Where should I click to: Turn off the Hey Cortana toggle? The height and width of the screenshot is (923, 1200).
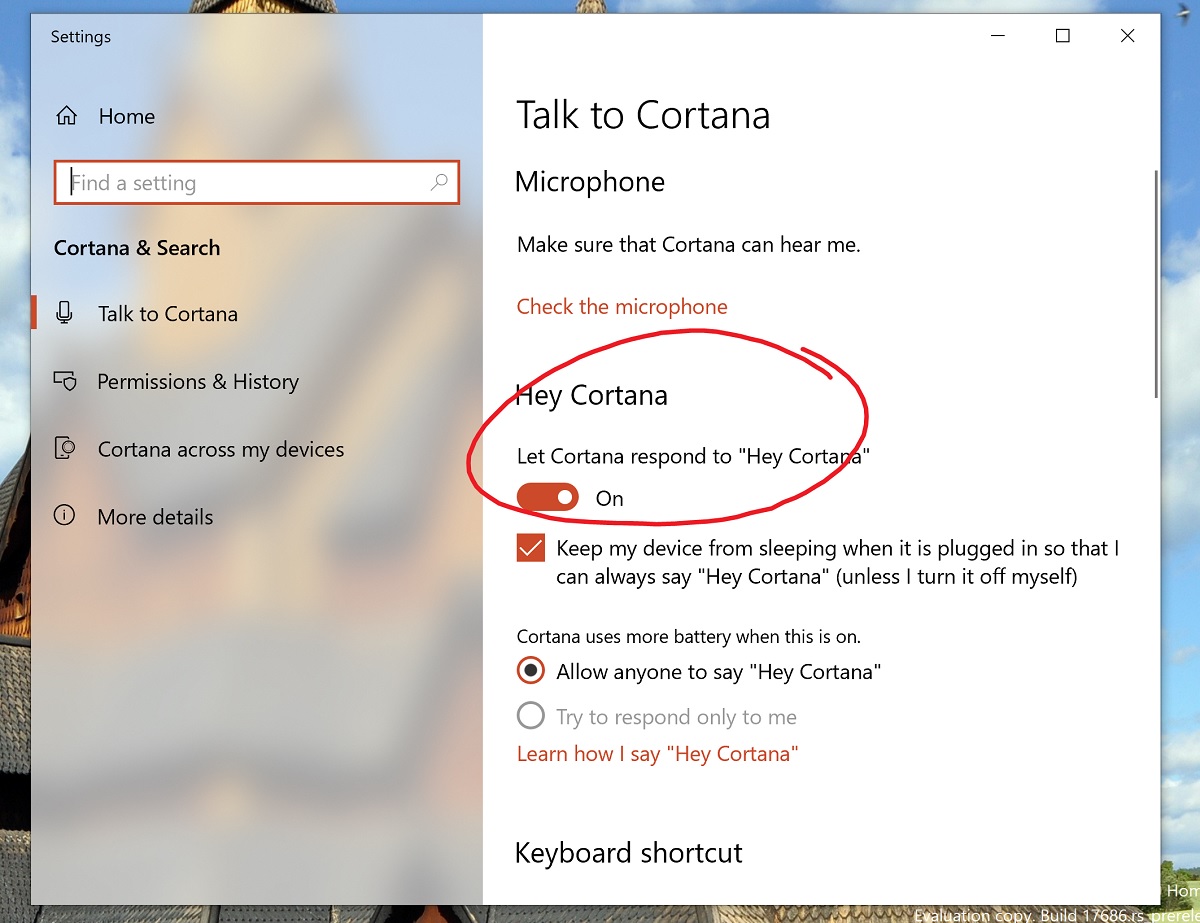tap(548, 497)
